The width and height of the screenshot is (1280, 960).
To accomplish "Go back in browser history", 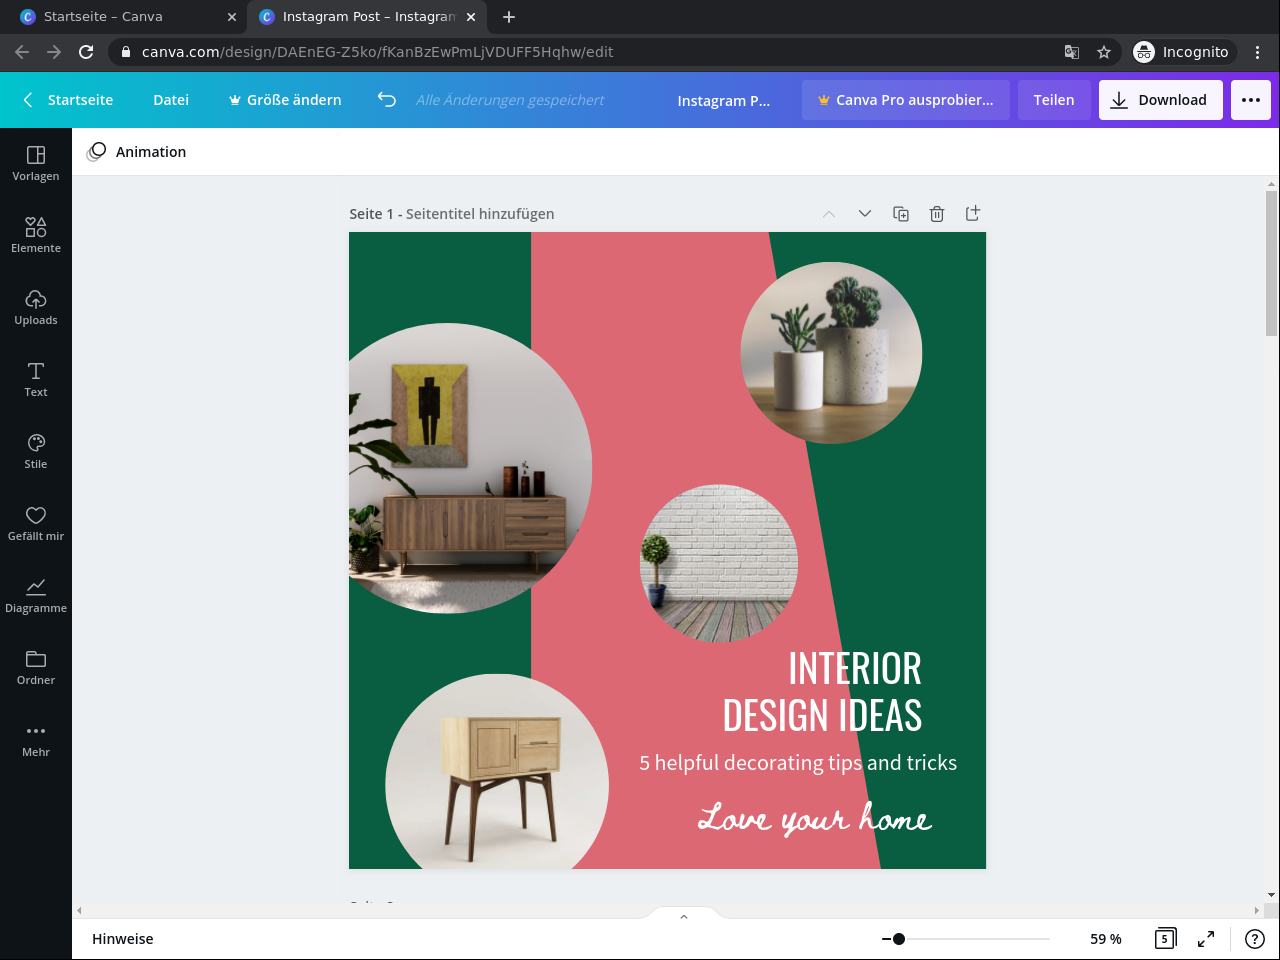I will click(22, 52).
